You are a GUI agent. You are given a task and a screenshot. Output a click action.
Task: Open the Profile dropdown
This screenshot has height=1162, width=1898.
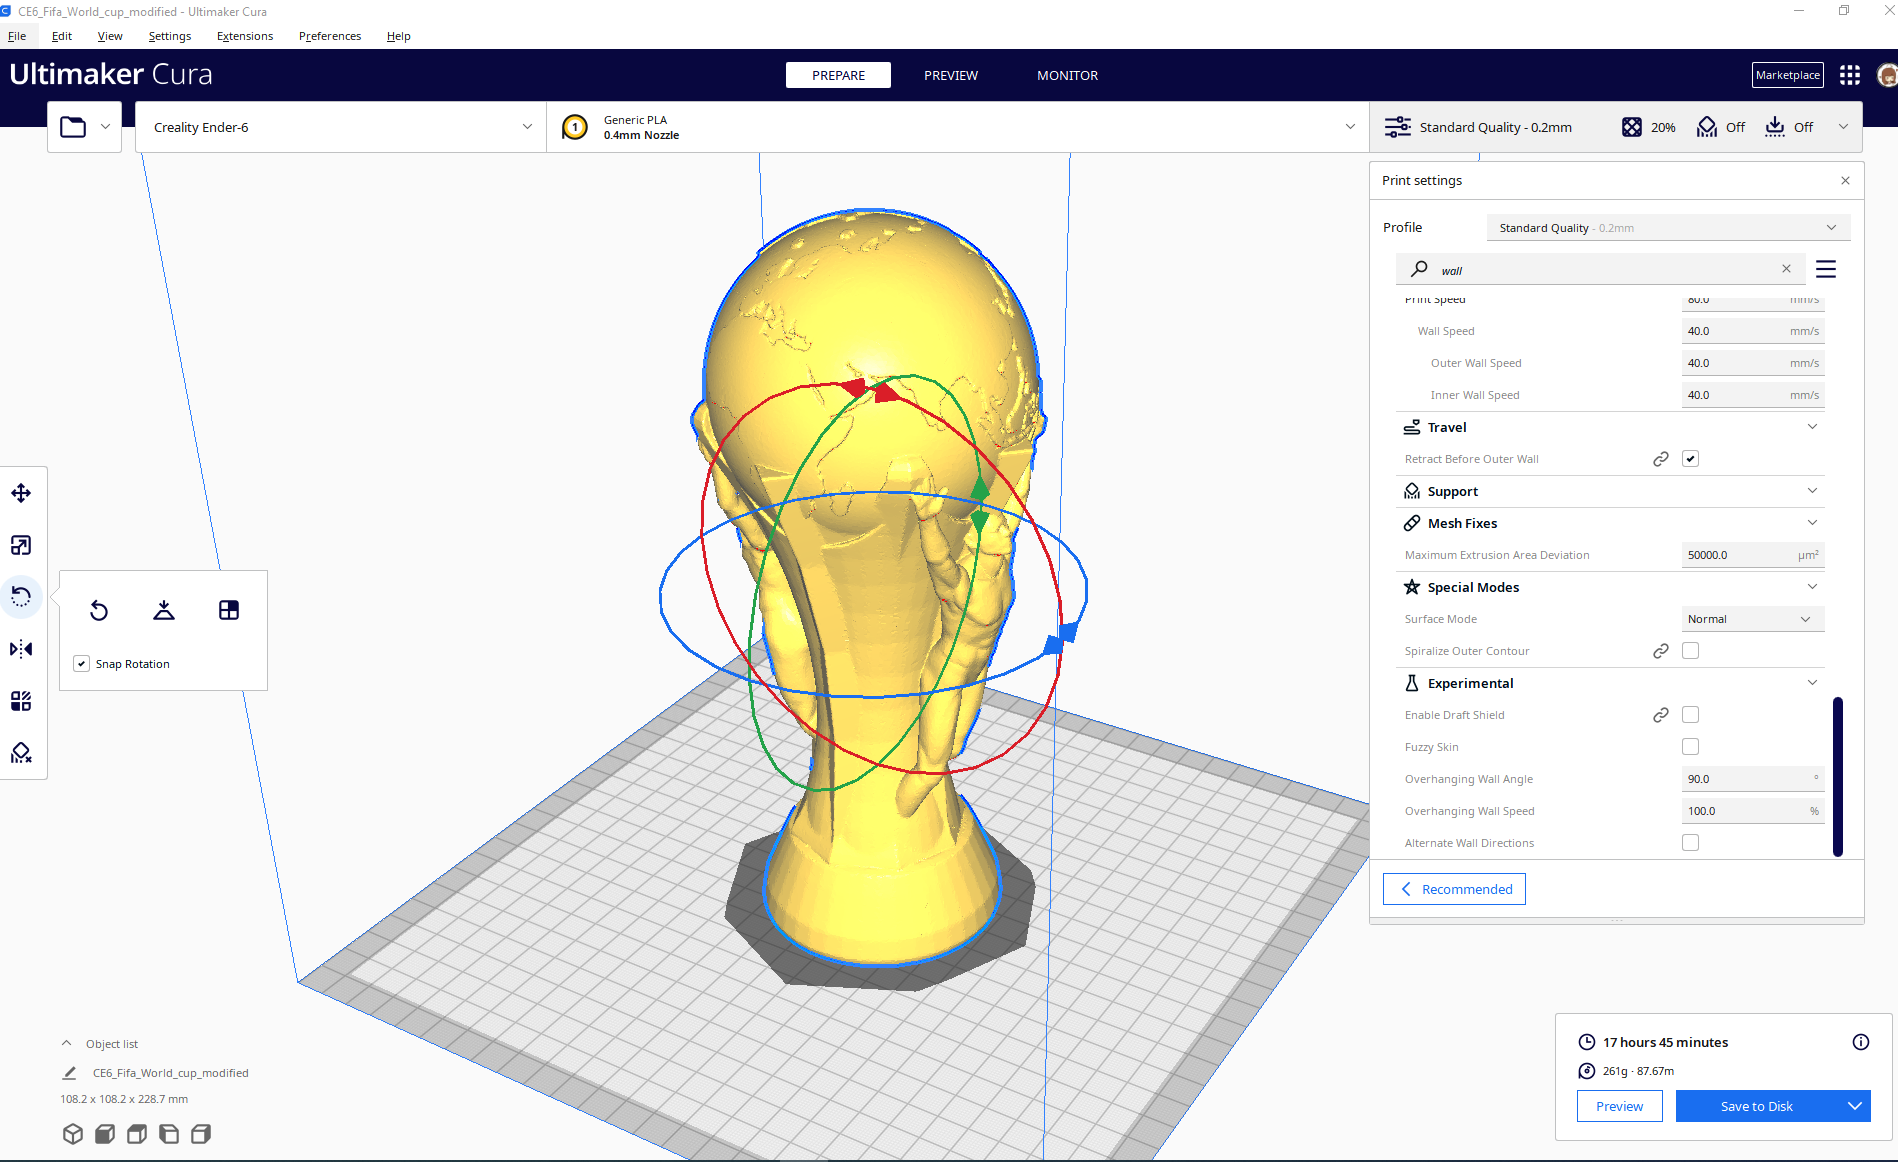tap(1667, 227)
